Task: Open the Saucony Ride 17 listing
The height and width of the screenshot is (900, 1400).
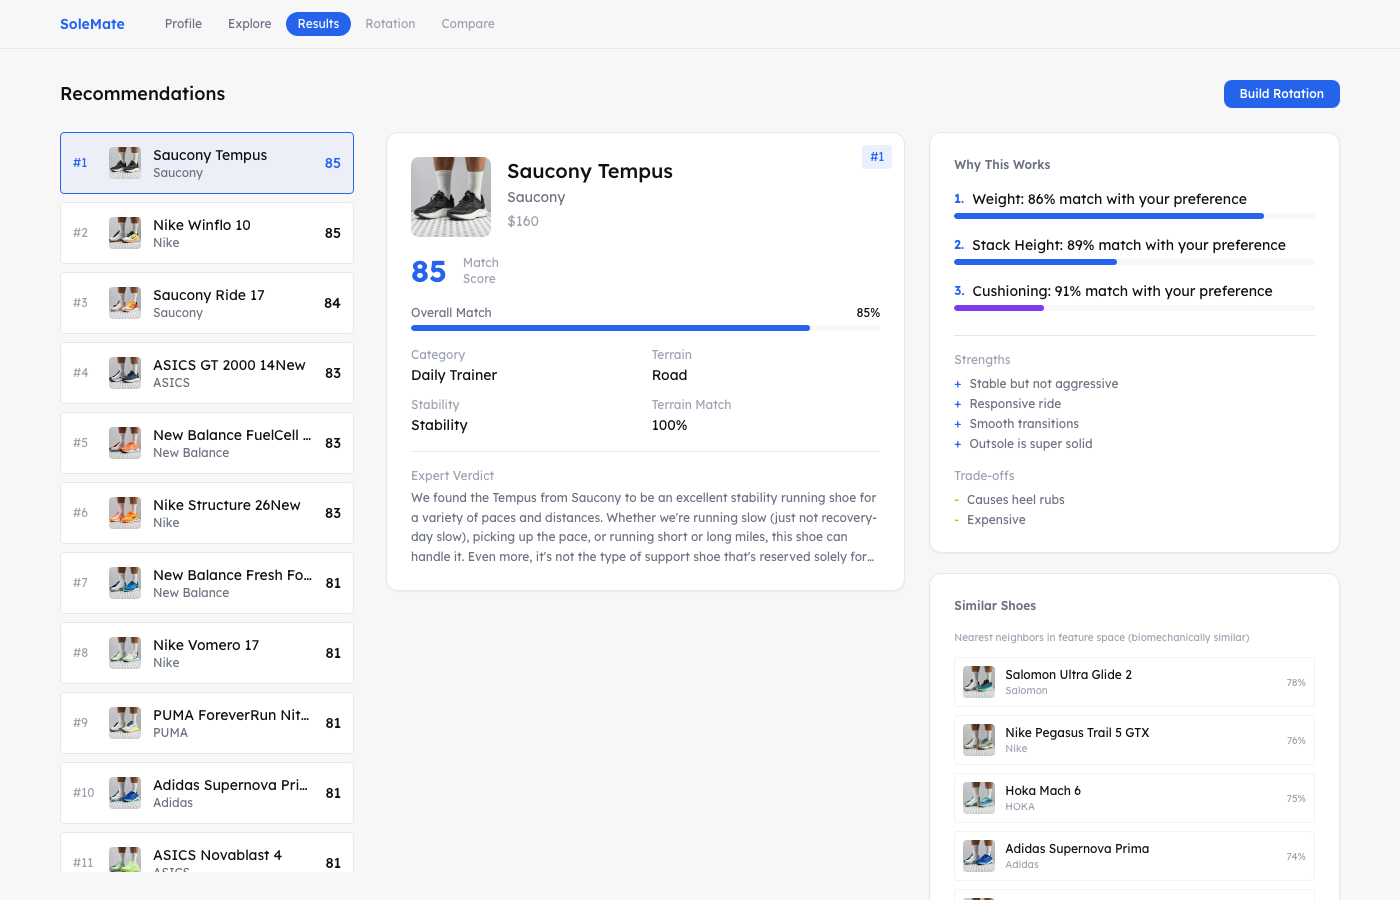Action: coord(207,302)
